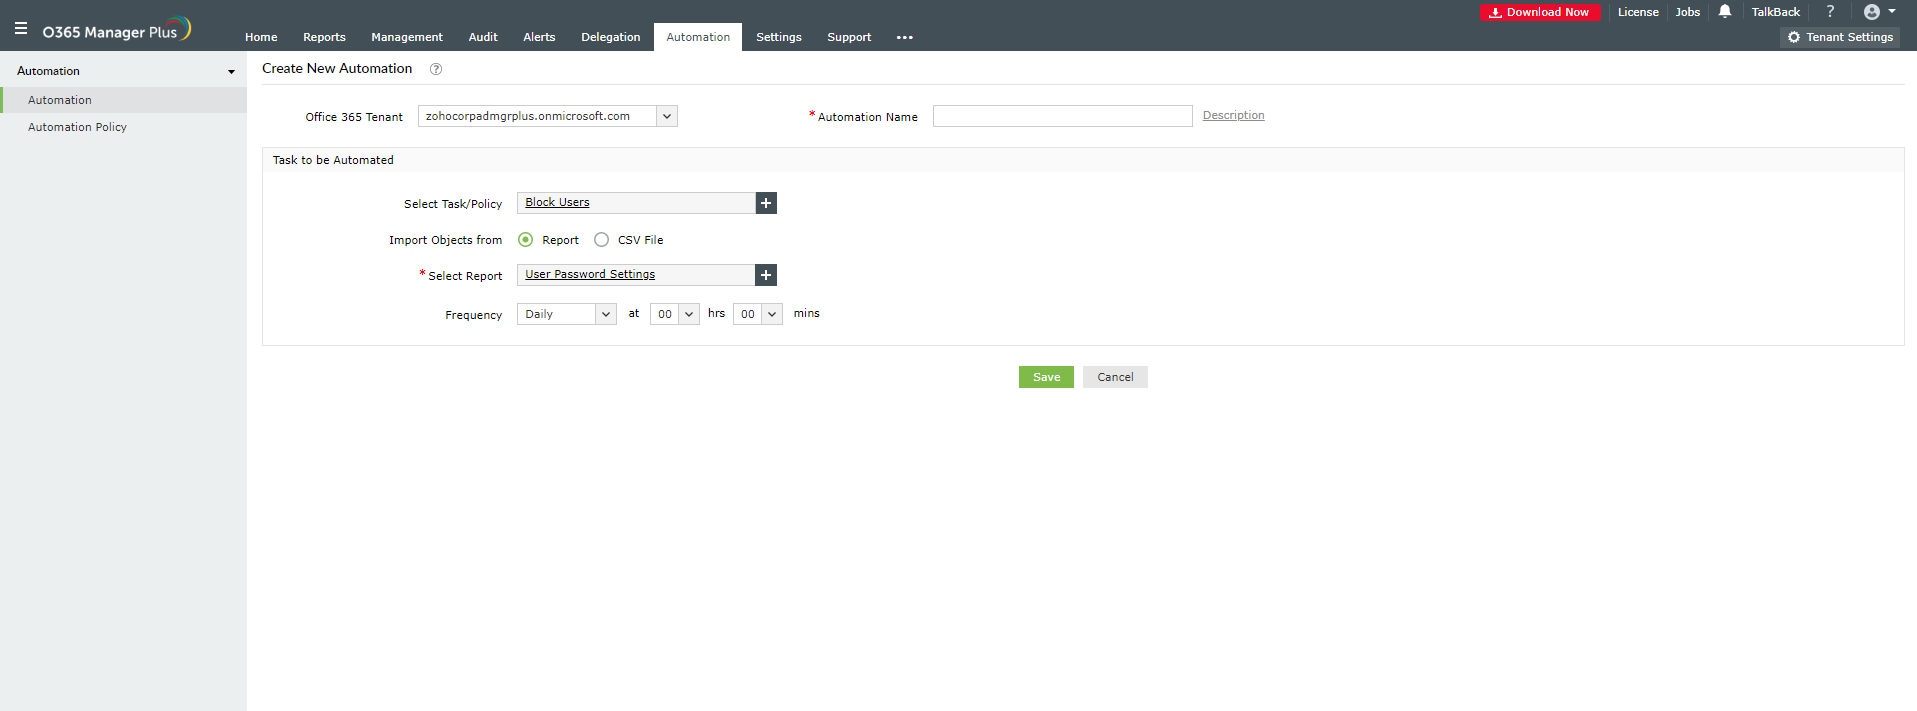Viewport: 1917px width, 711px height.
Task: Click the plus icon beside Block Users
Action: coord(766,203)
